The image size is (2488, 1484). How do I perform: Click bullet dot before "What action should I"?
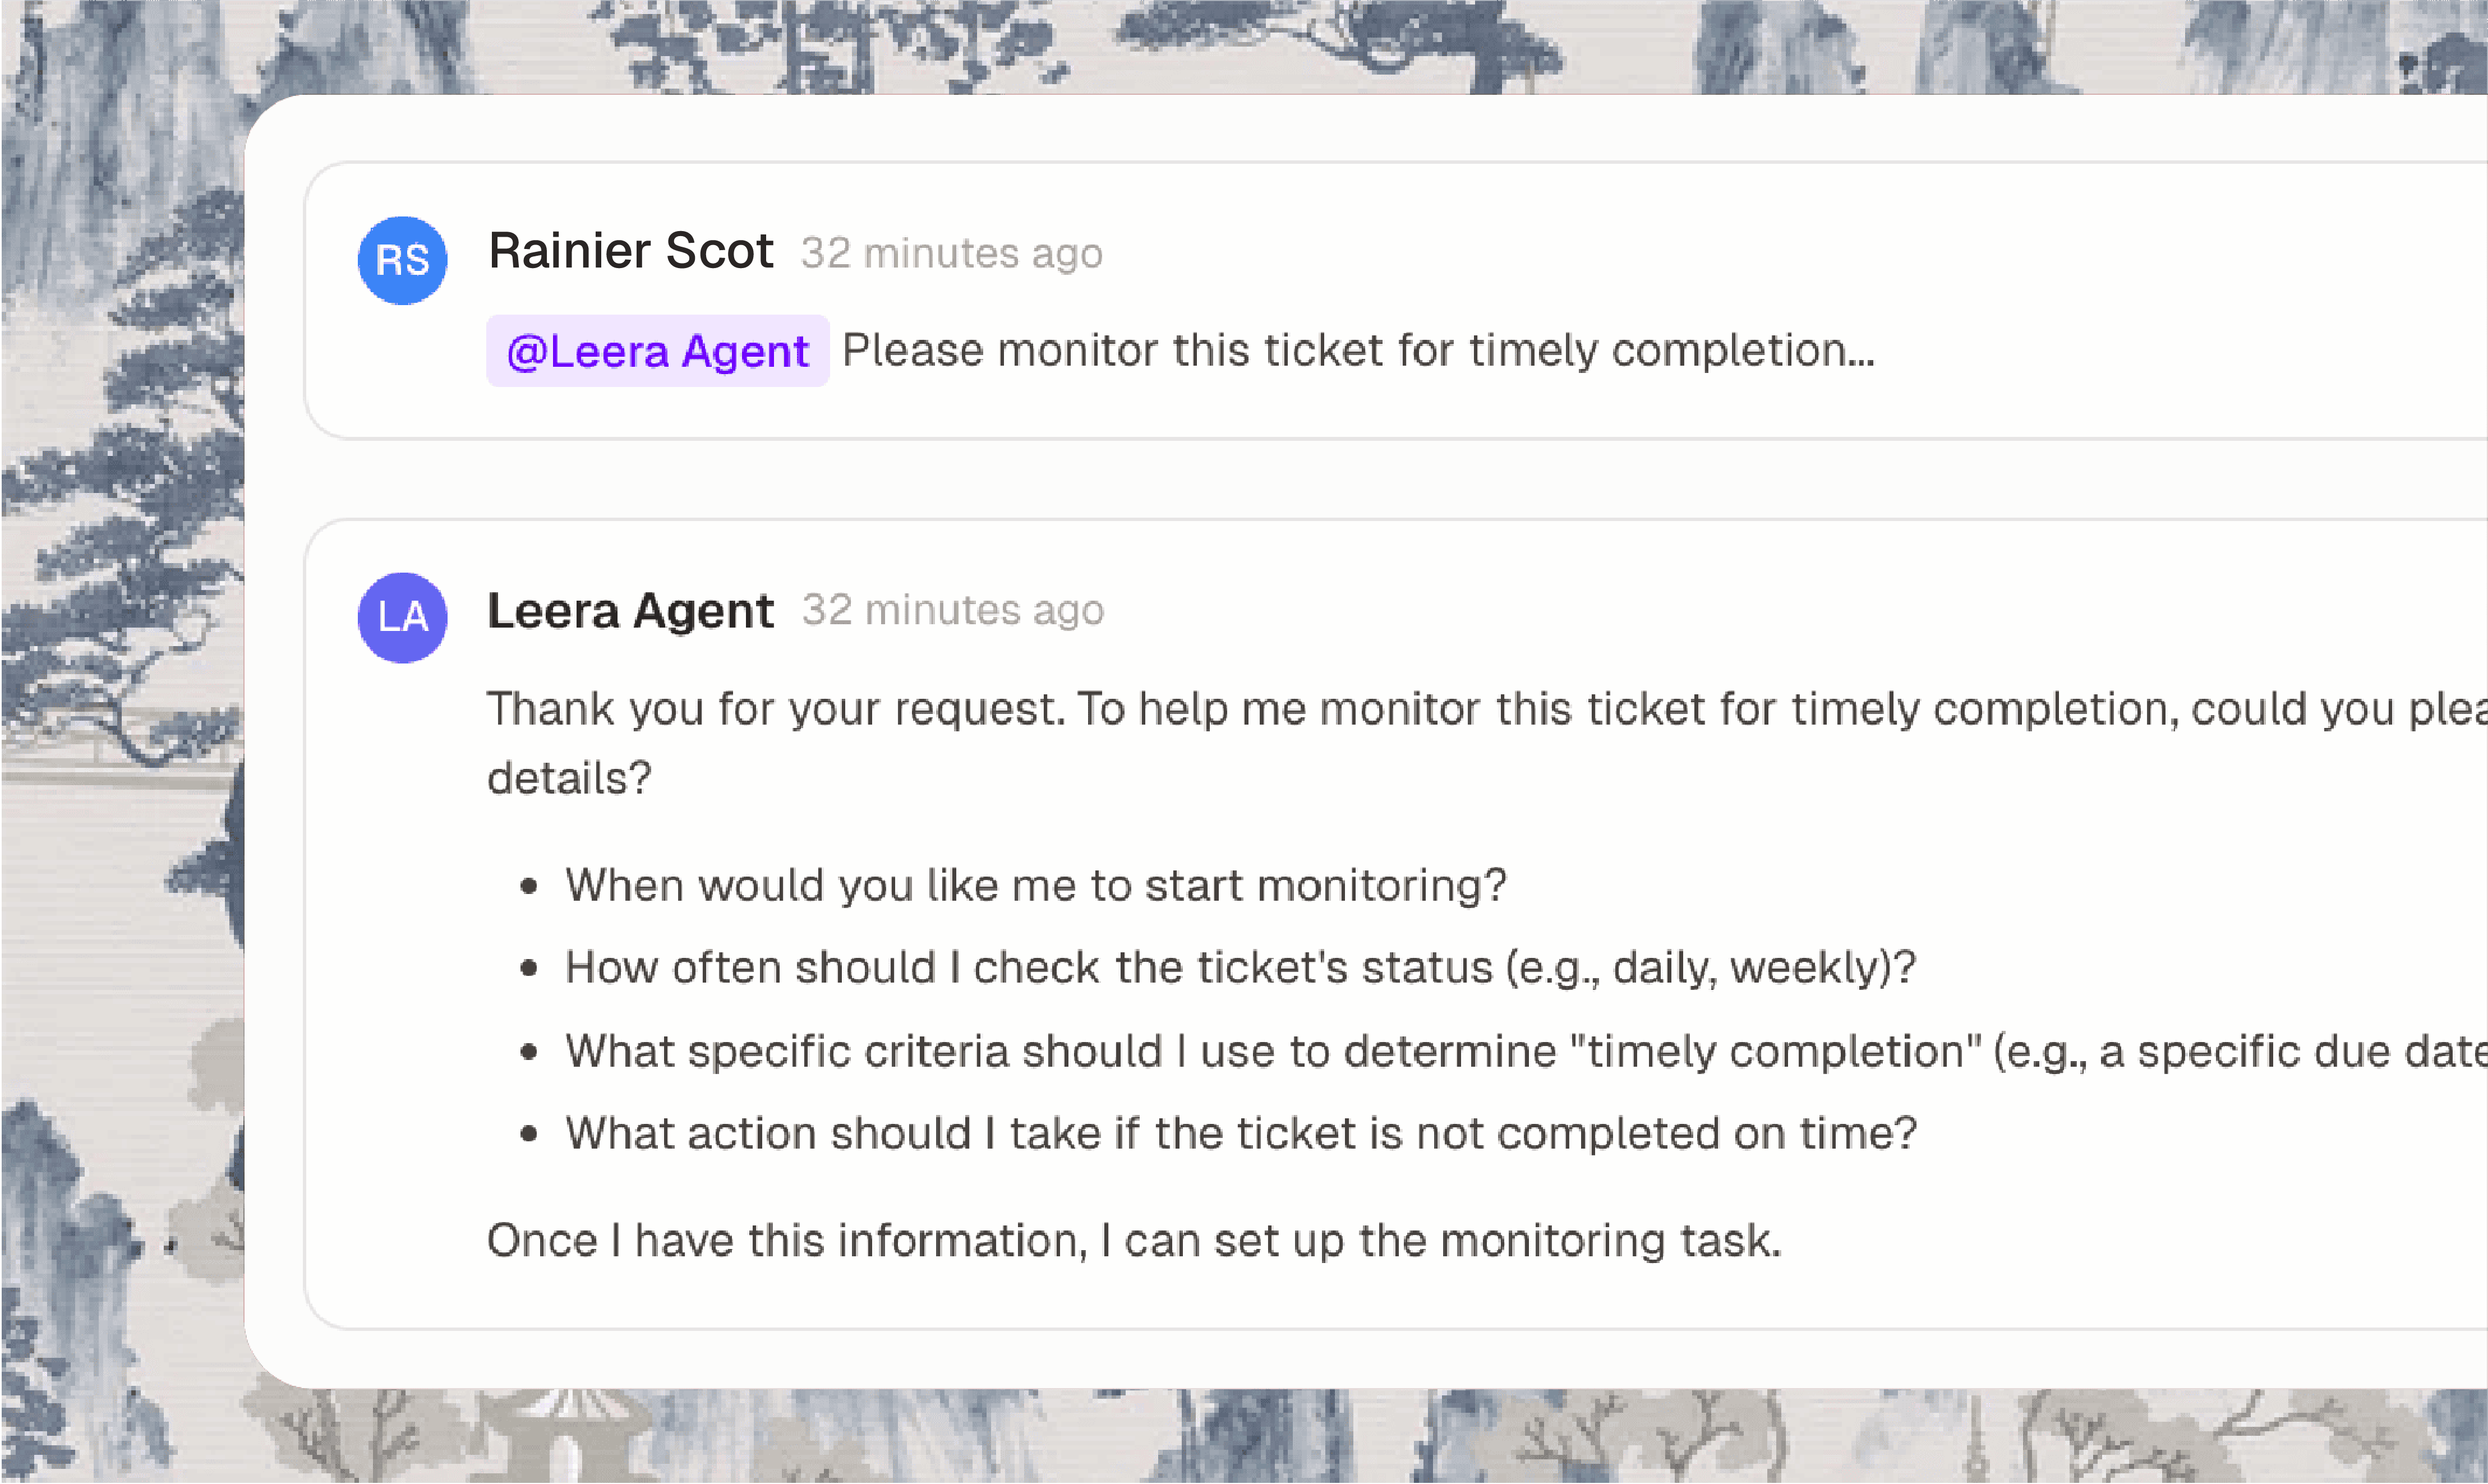click(x=529, y=1135)
